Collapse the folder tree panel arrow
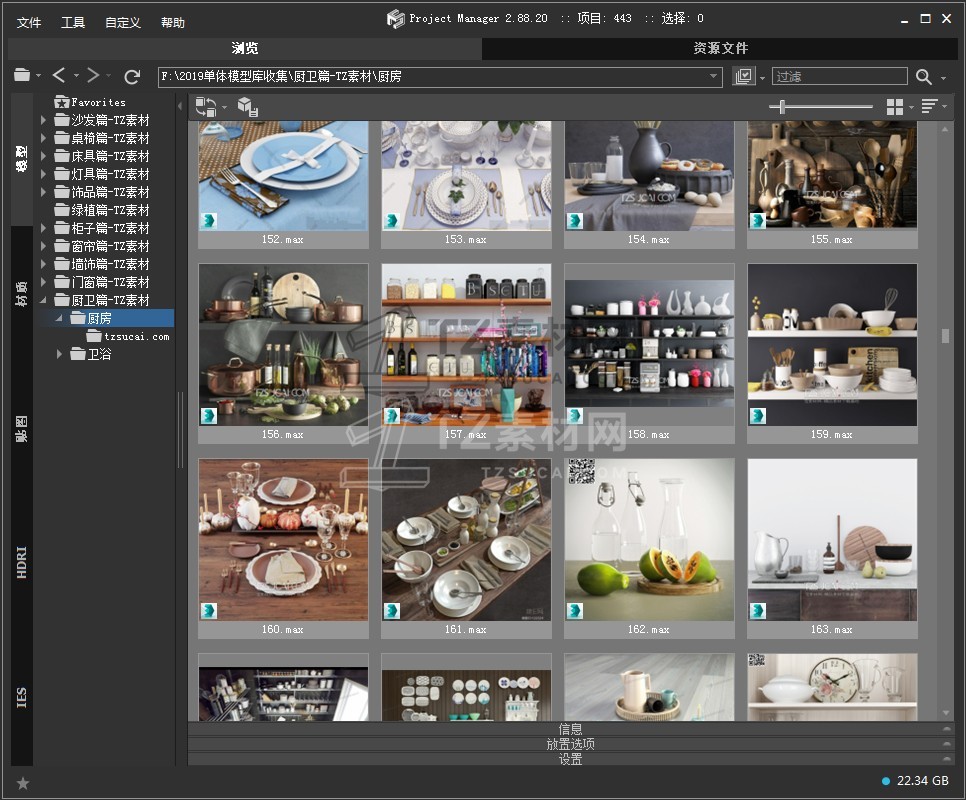The width and height of the screenshot is (966, 800). pyautogui.click(x=181, y=107)
